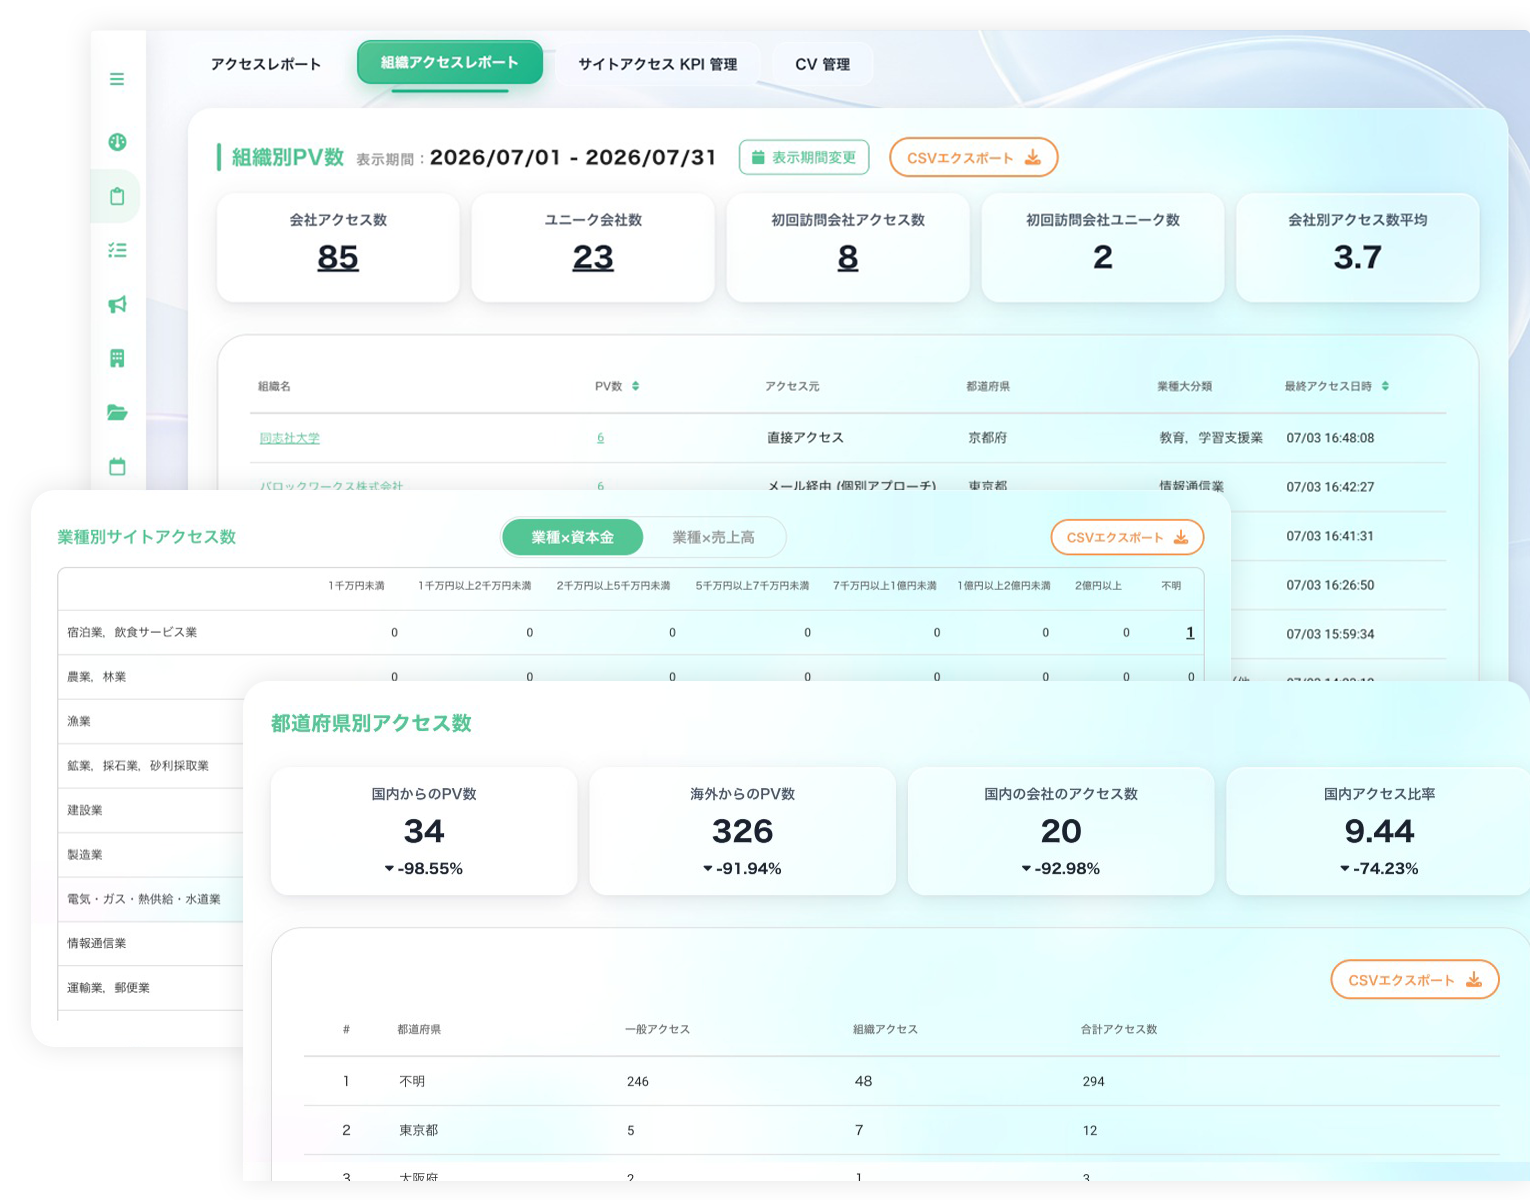The height and width of the screenshot is (1200, 1530).
Task: Click the 1千万円未満 column header
Action: click(357, 586)
